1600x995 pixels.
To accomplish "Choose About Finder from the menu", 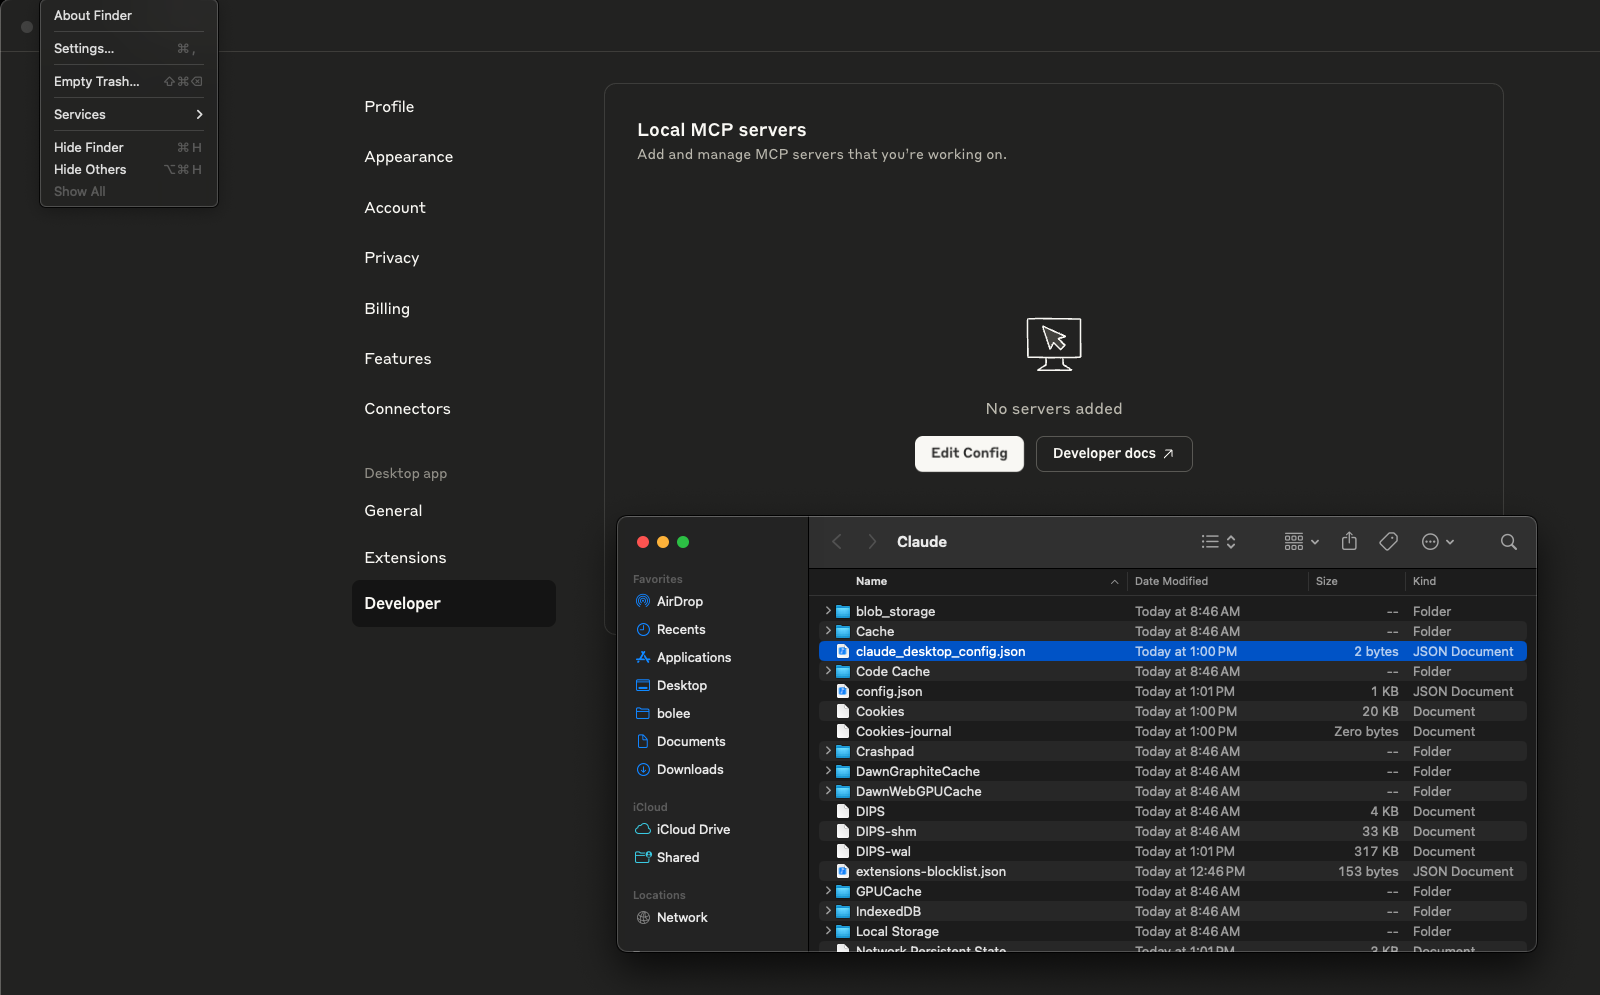I will [x=129, y=15].
